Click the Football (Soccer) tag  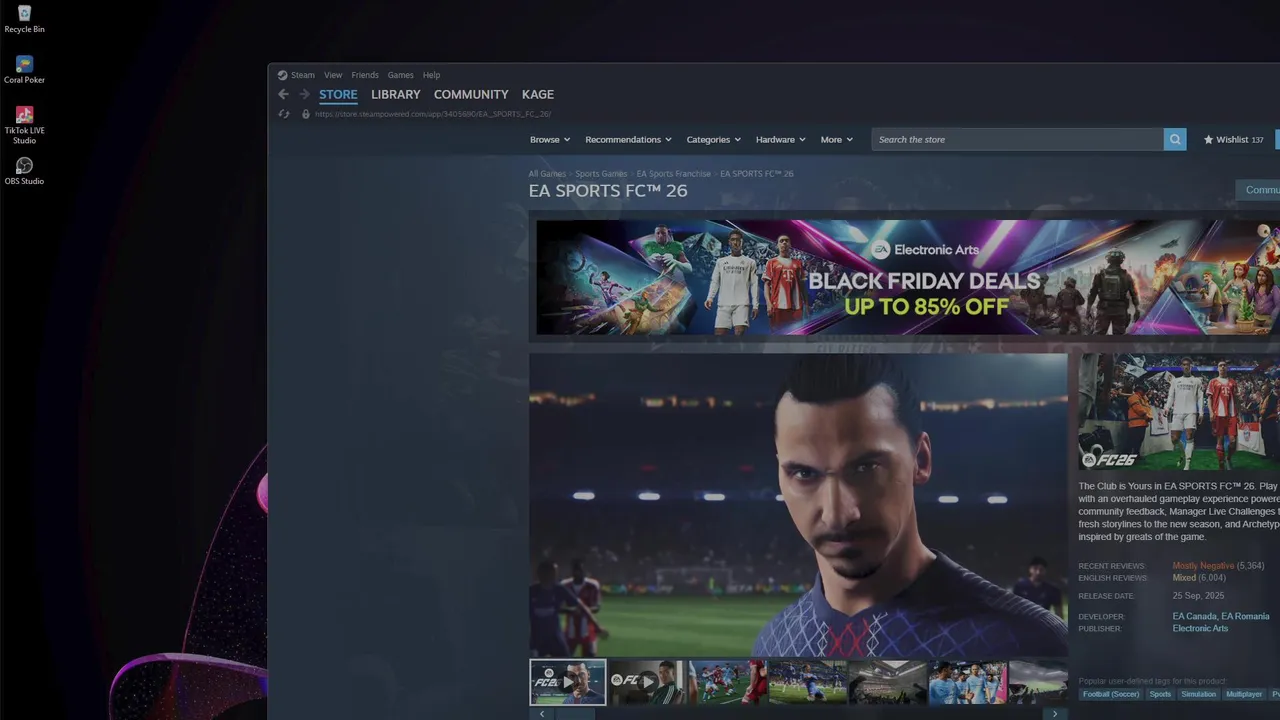pyautogui.click(x=1110, y=694)
